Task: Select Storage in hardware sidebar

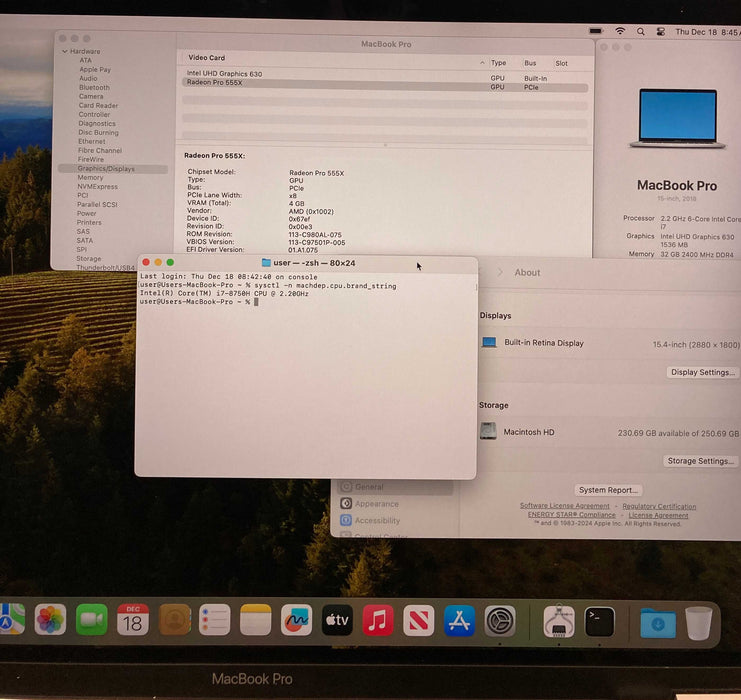Action: pos(88,259)
